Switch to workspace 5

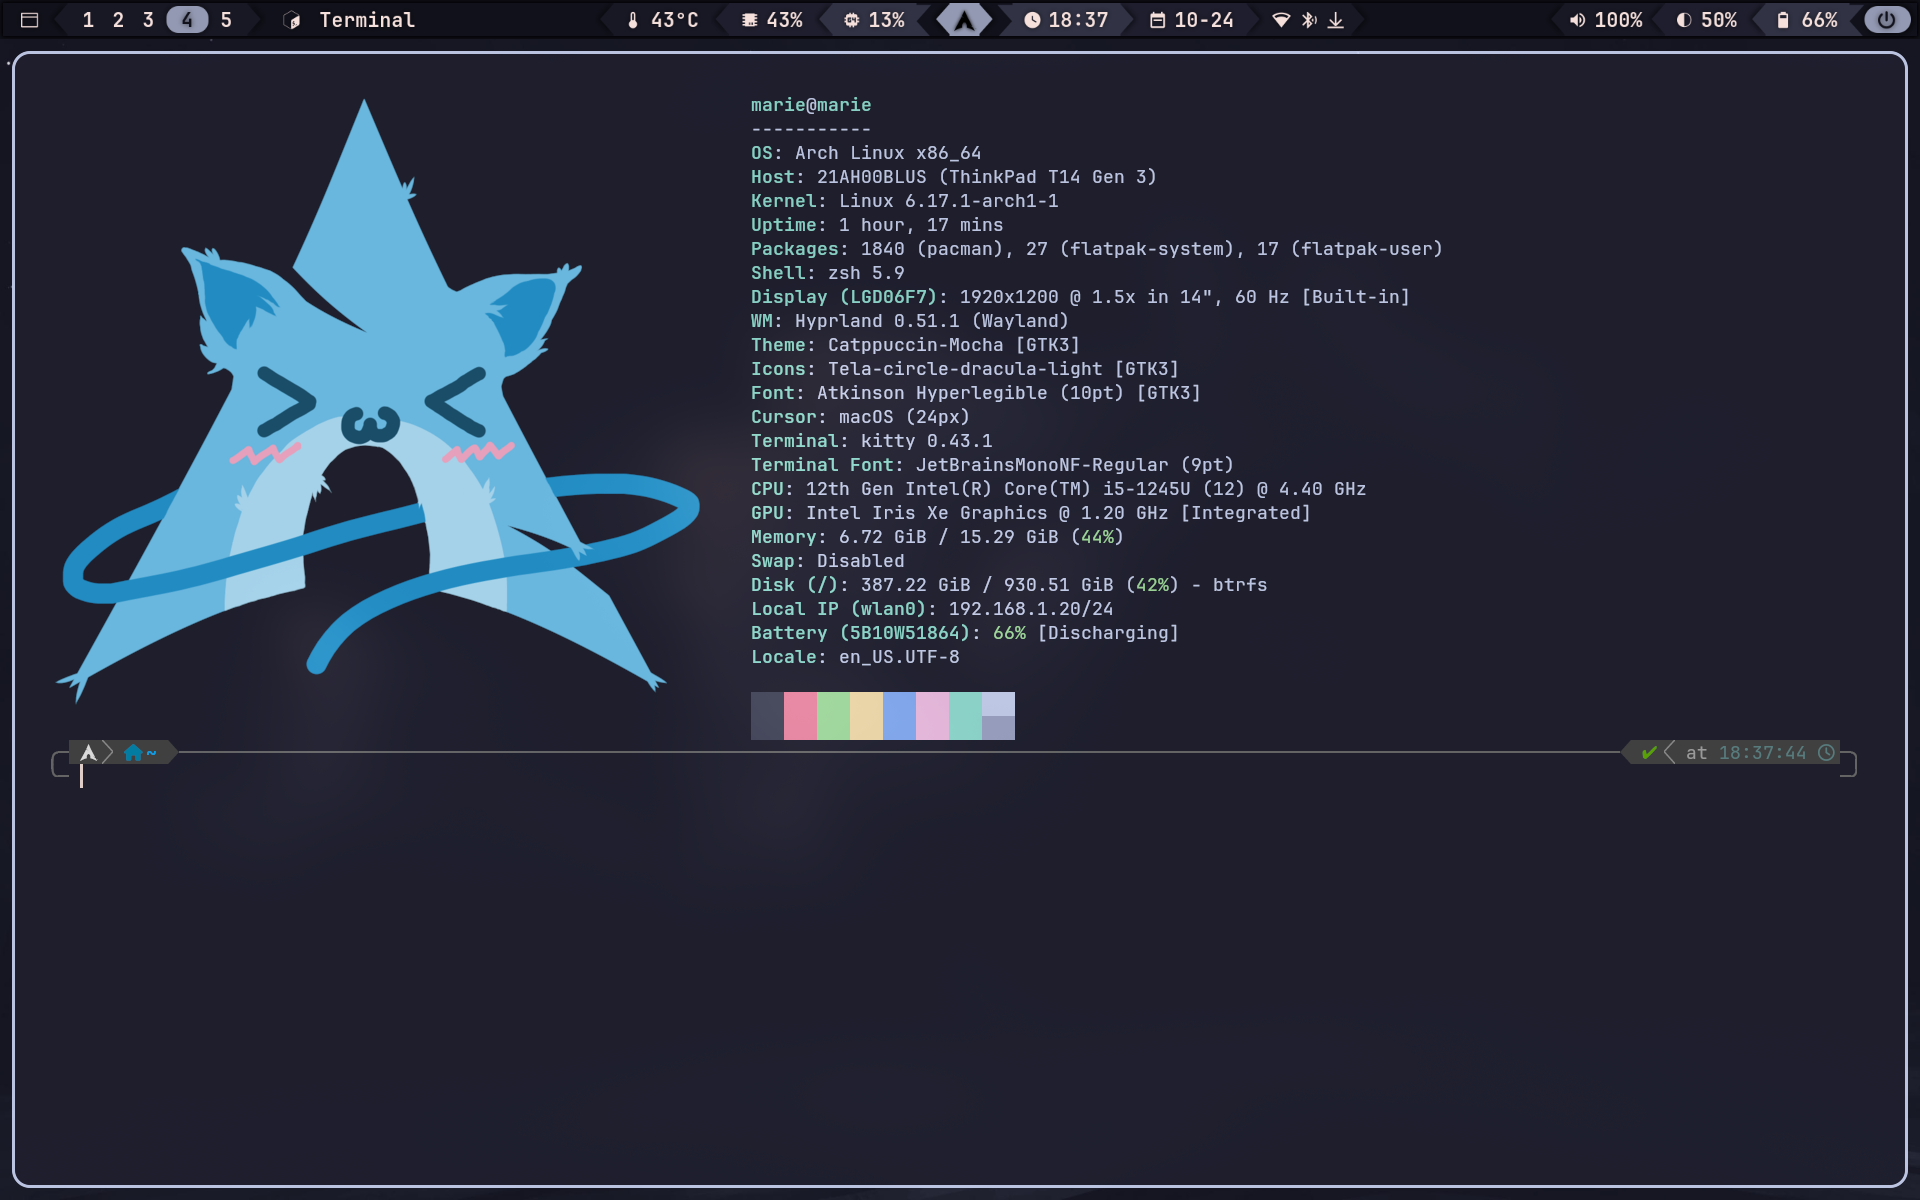[x=224, y=19]
